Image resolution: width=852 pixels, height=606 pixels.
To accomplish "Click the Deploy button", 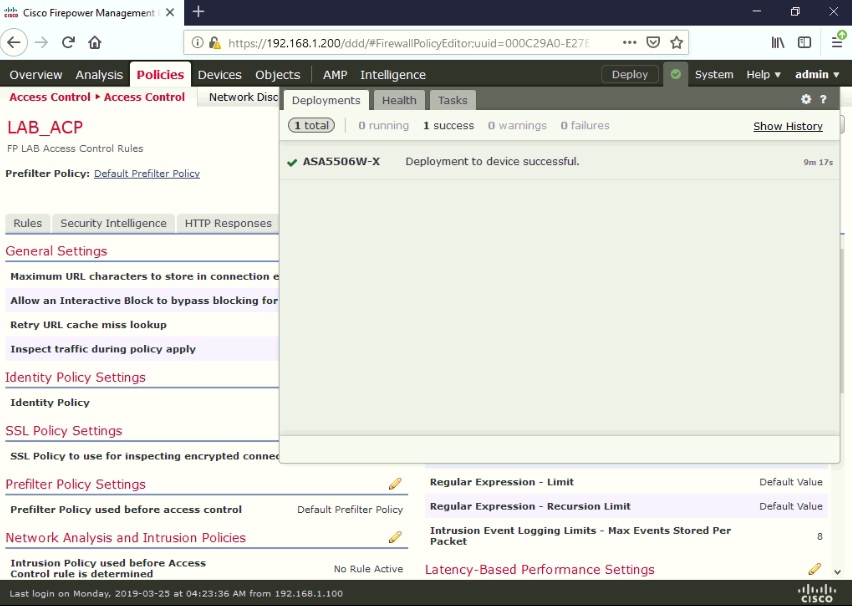I will pos(630,74).
